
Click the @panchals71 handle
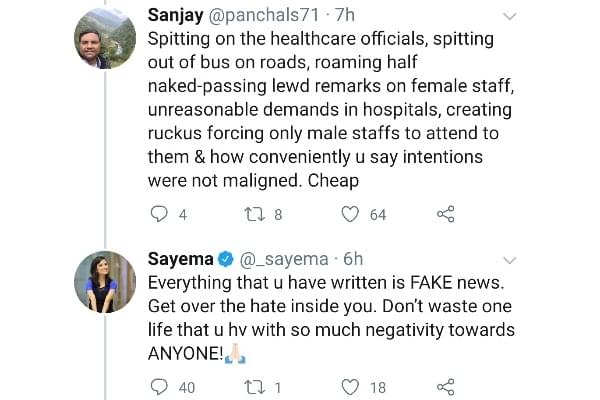263,16
